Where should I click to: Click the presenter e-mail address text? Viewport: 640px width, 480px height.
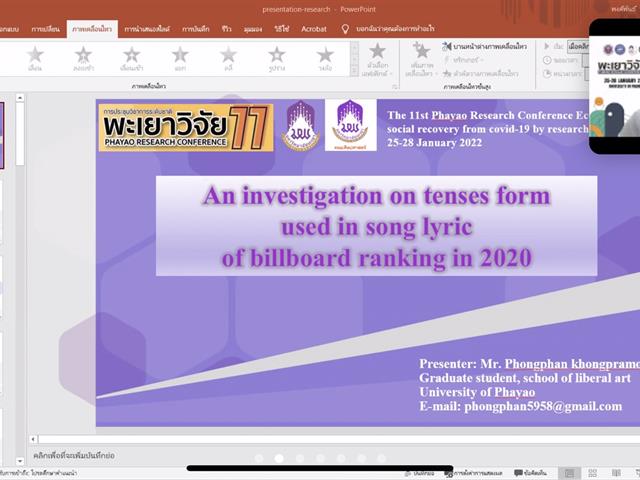click(543, 407)
